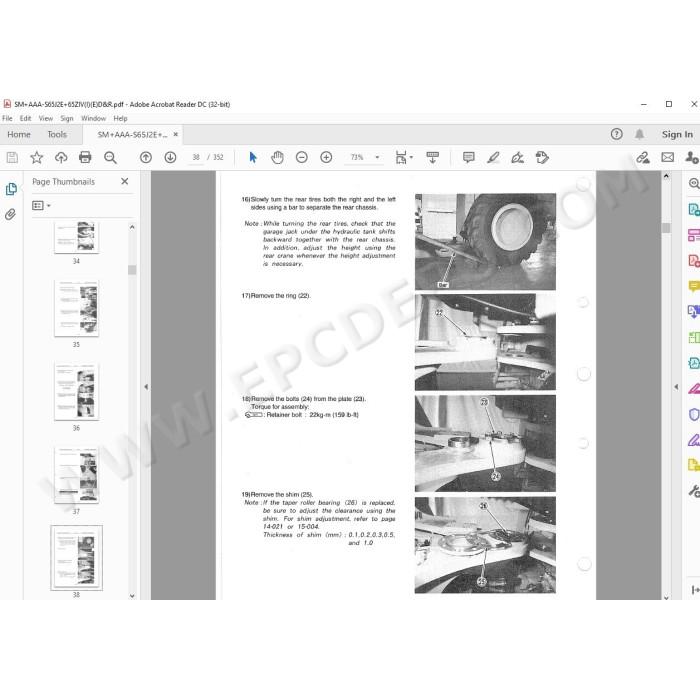This screenshot has width=700, height=700.
Task: Switch to the Tools tab
Action: pyautogui.click(x=57, y=134)
